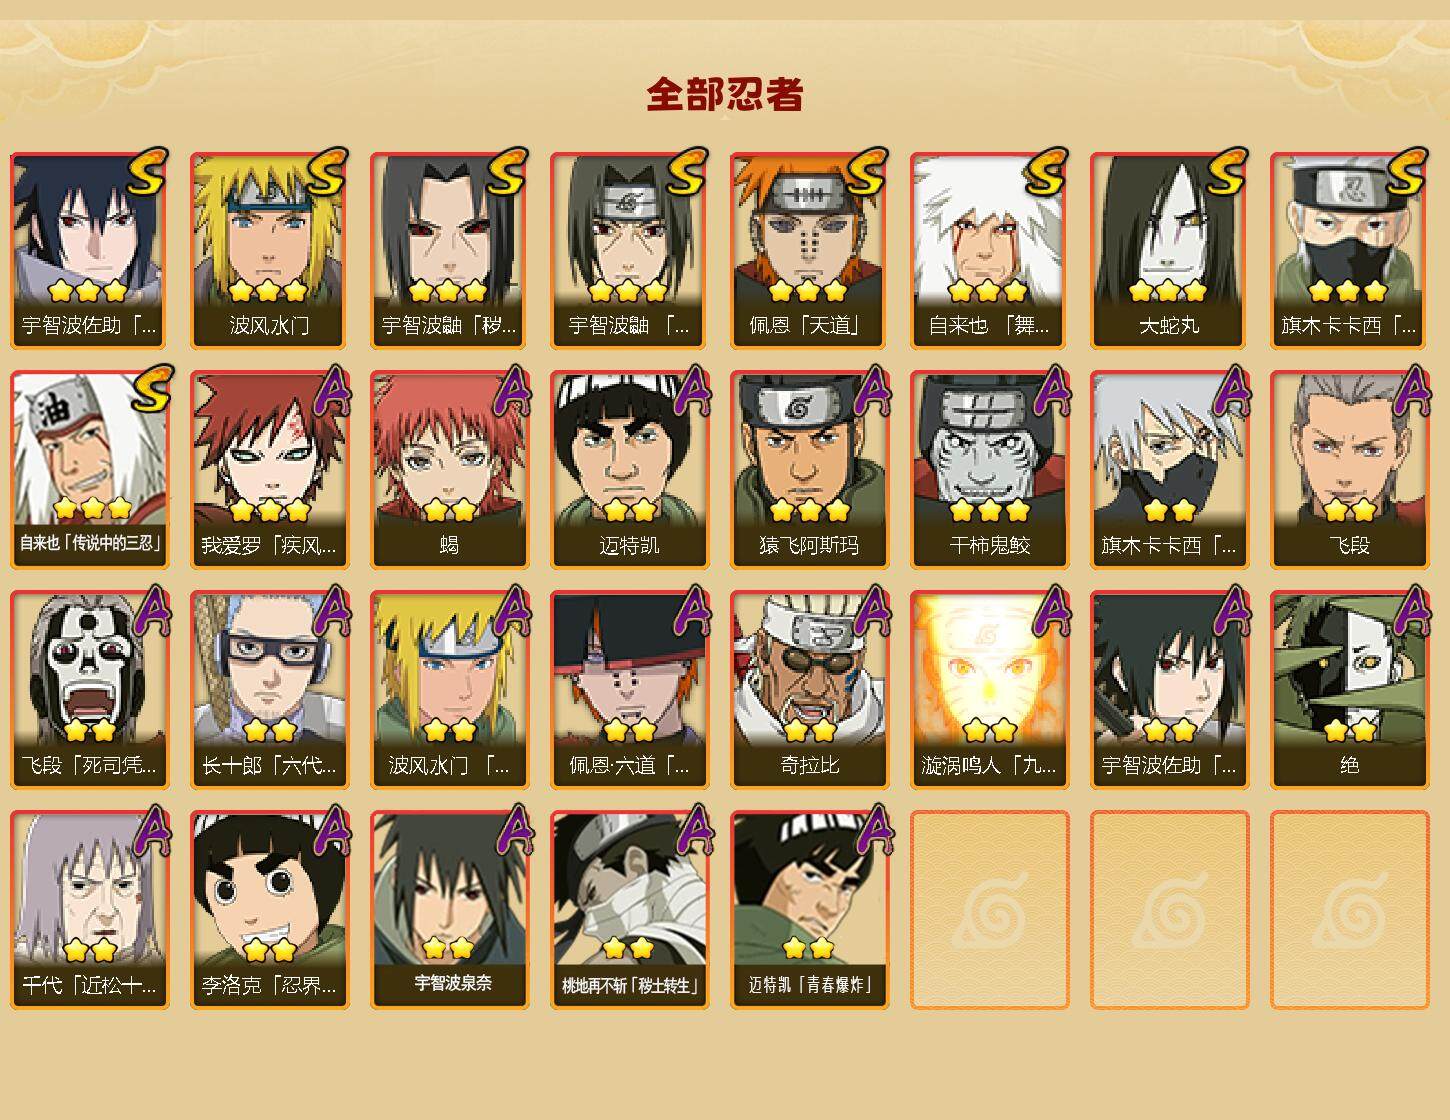Open the 猿飞阿斯玛 ninja card

809,470
